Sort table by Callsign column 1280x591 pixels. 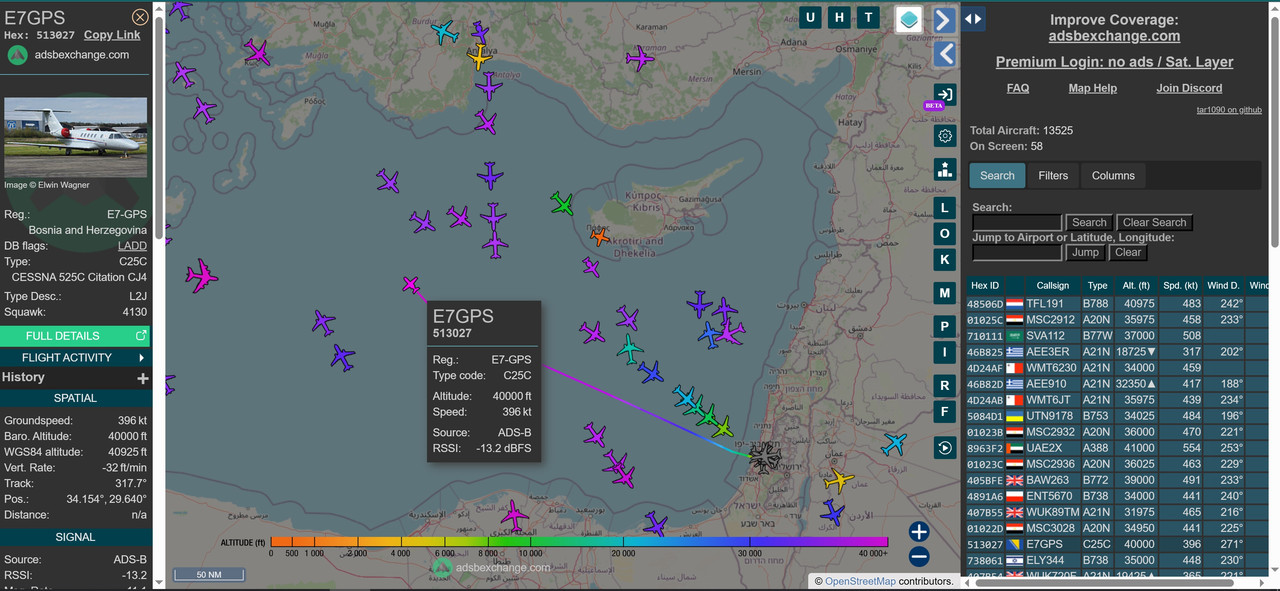pyautogui.click(x=1052, y=285)
